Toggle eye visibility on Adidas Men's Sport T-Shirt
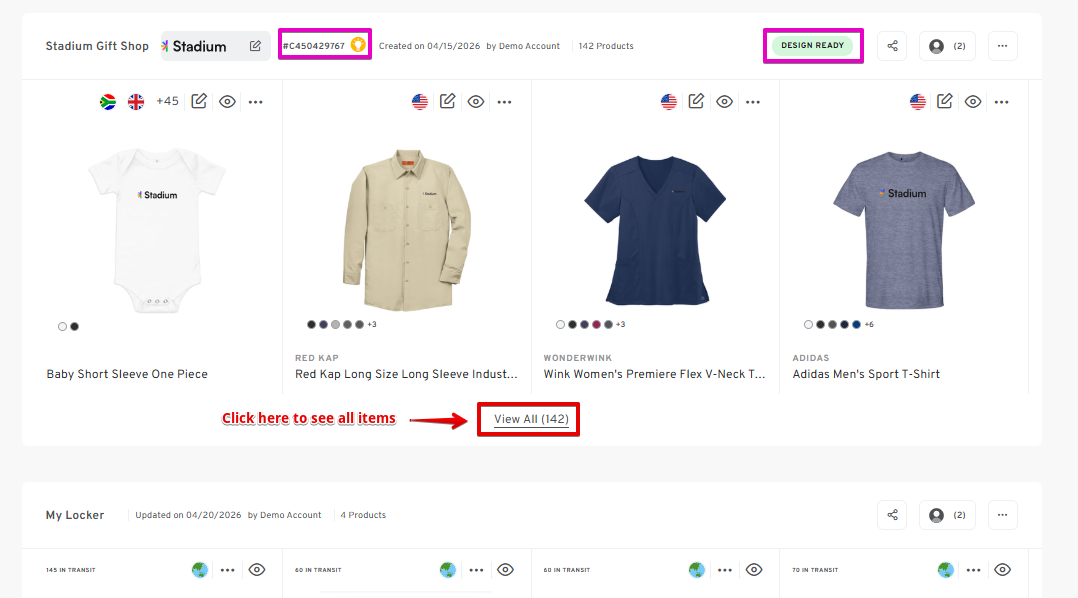Viewport: 1078px width, 598px height. (973, 101)
